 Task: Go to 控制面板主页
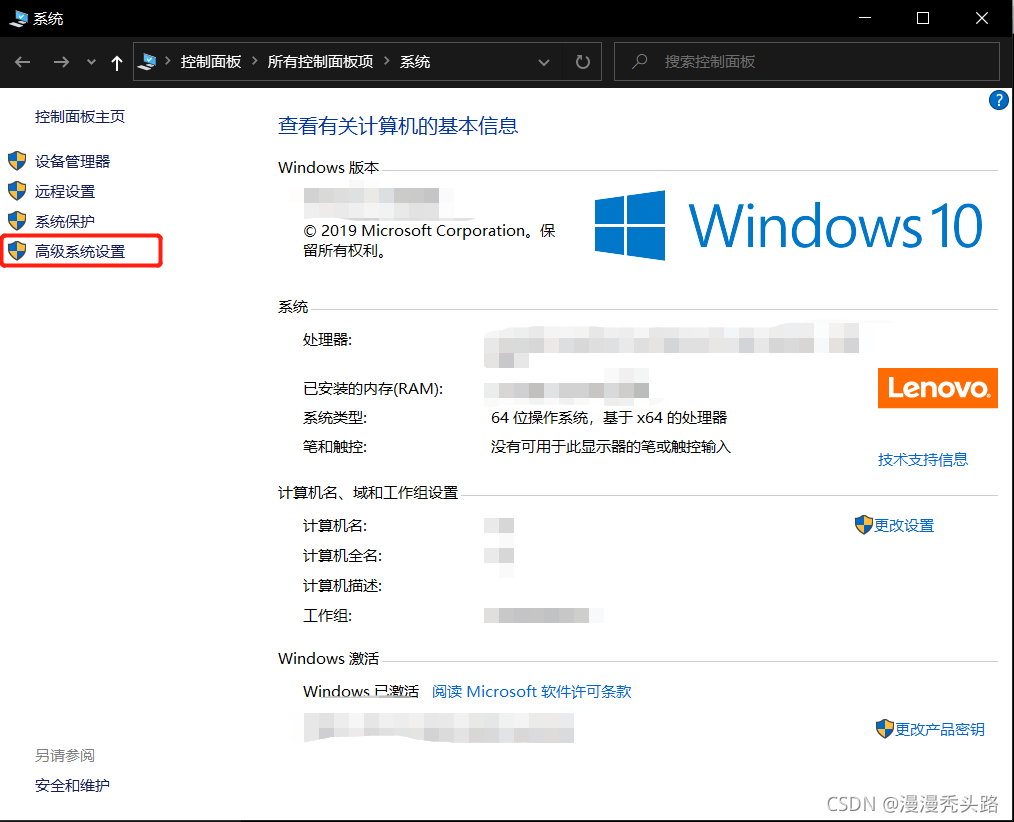pyautogui.click(x=80, y=116)
